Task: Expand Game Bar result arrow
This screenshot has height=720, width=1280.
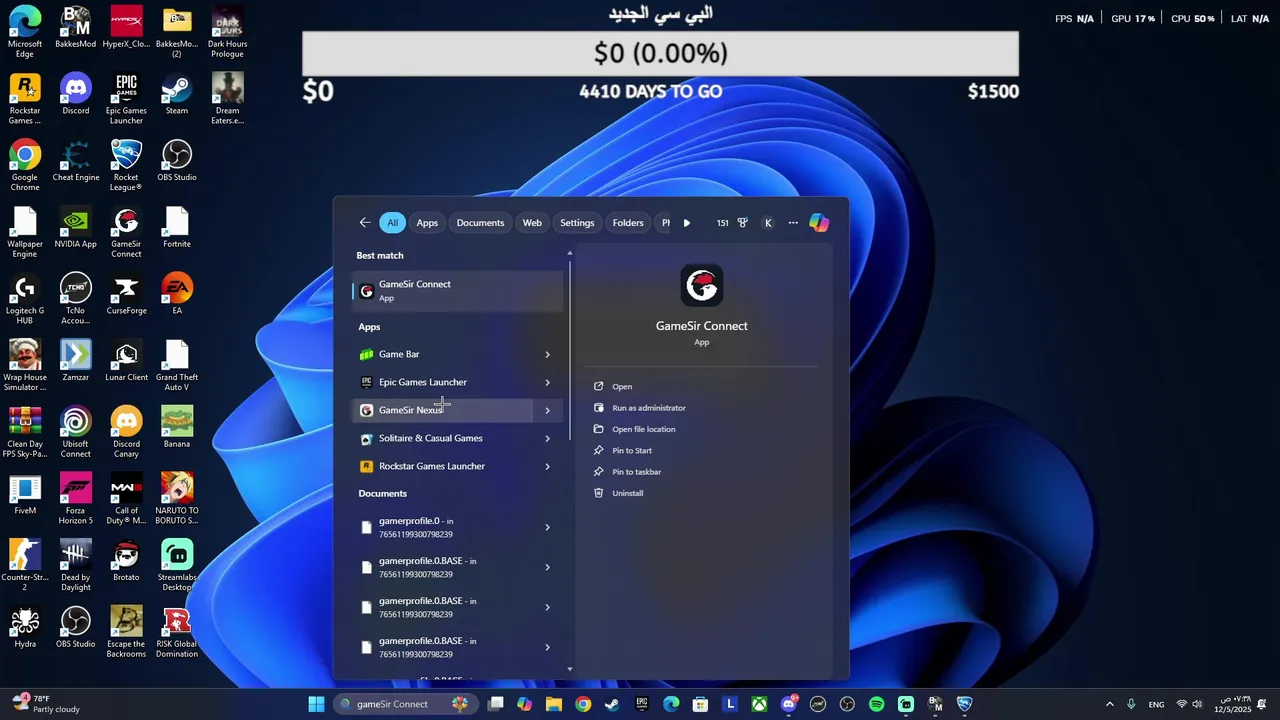Action: (547, 354)
